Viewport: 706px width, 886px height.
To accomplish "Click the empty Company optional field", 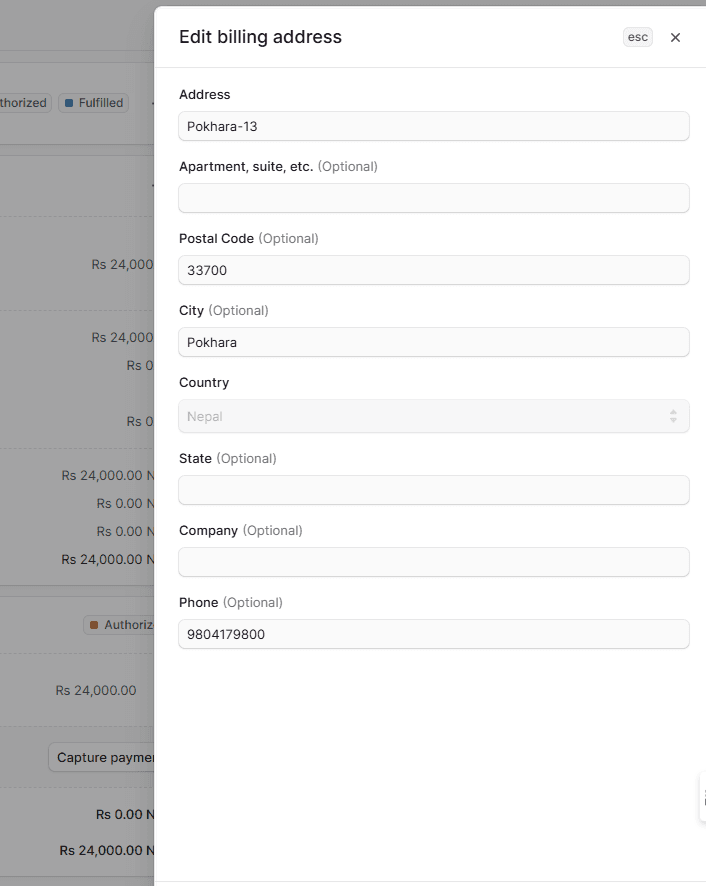I will click(433, 562).
